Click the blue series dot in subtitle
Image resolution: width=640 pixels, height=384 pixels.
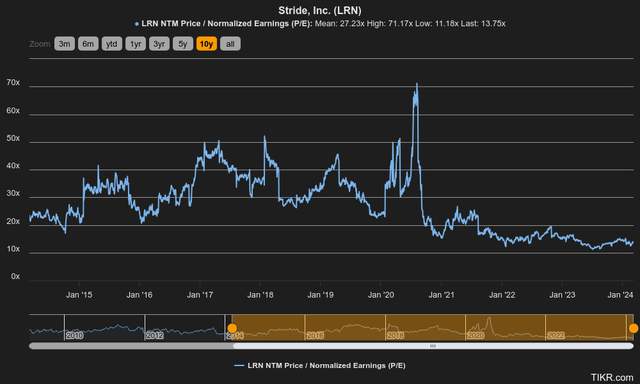pos(137,24)
